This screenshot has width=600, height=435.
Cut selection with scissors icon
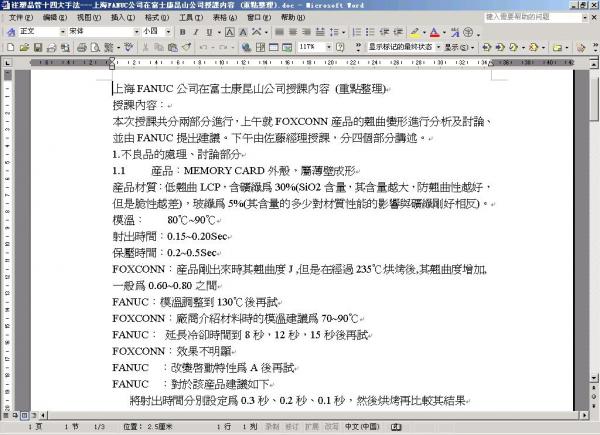[x=145, y=47]
